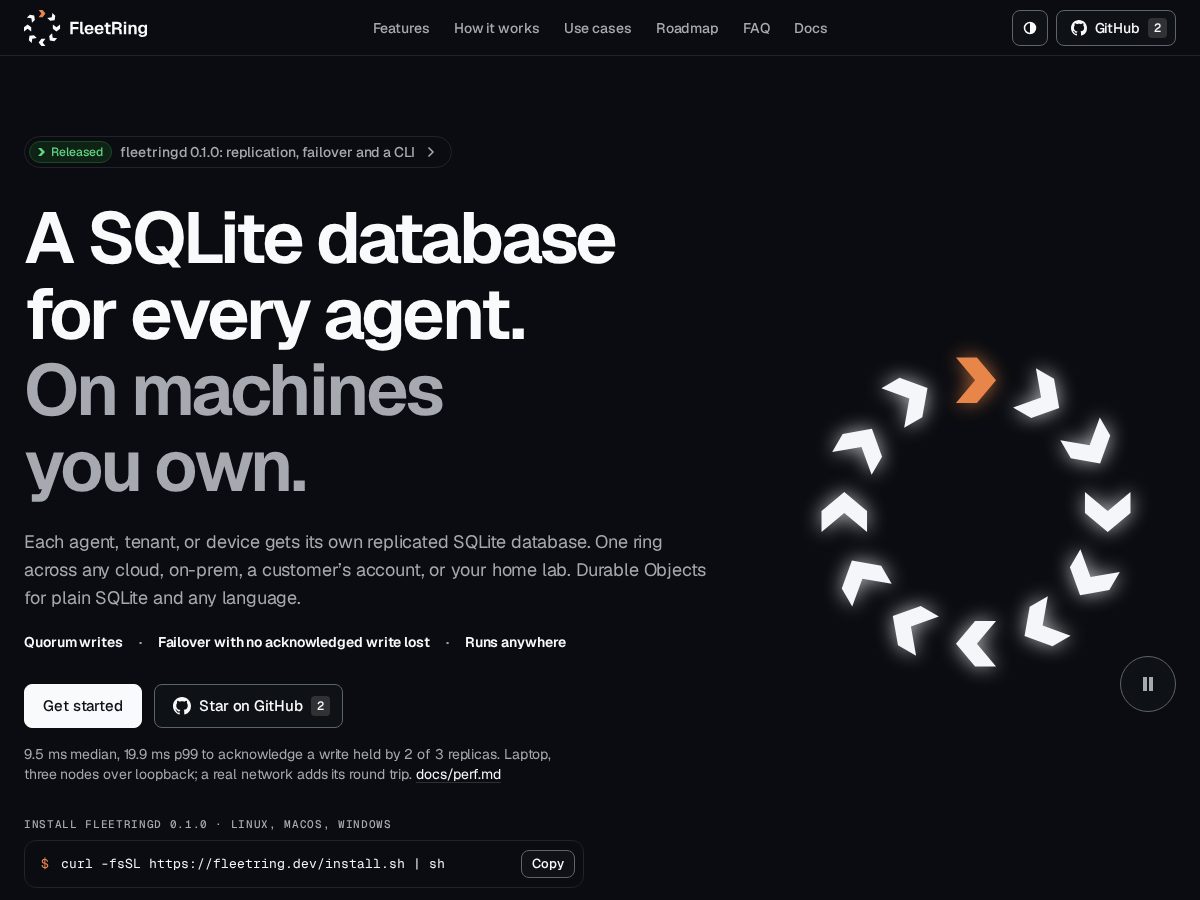Click the GitHub octocat icon in Star button
Image resolution: width=1200 pixels, height=900 pixels.
182,706
